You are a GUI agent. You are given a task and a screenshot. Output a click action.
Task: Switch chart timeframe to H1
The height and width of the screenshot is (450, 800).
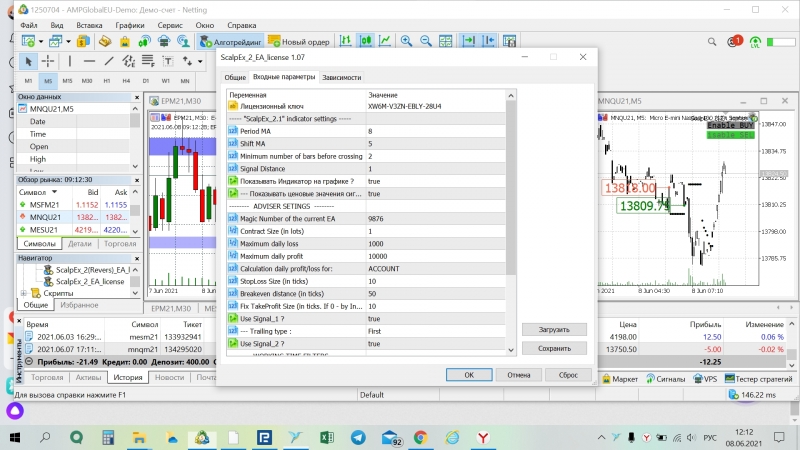(106, 80)
